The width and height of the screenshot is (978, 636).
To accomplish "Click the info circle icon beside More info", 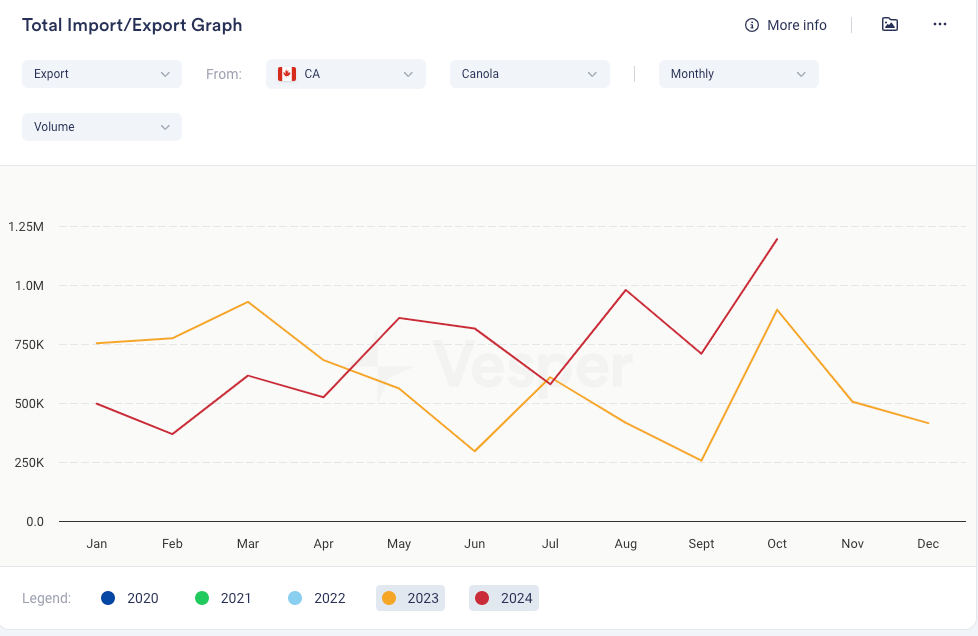I will pyautogui.click(x=752, y=25).
